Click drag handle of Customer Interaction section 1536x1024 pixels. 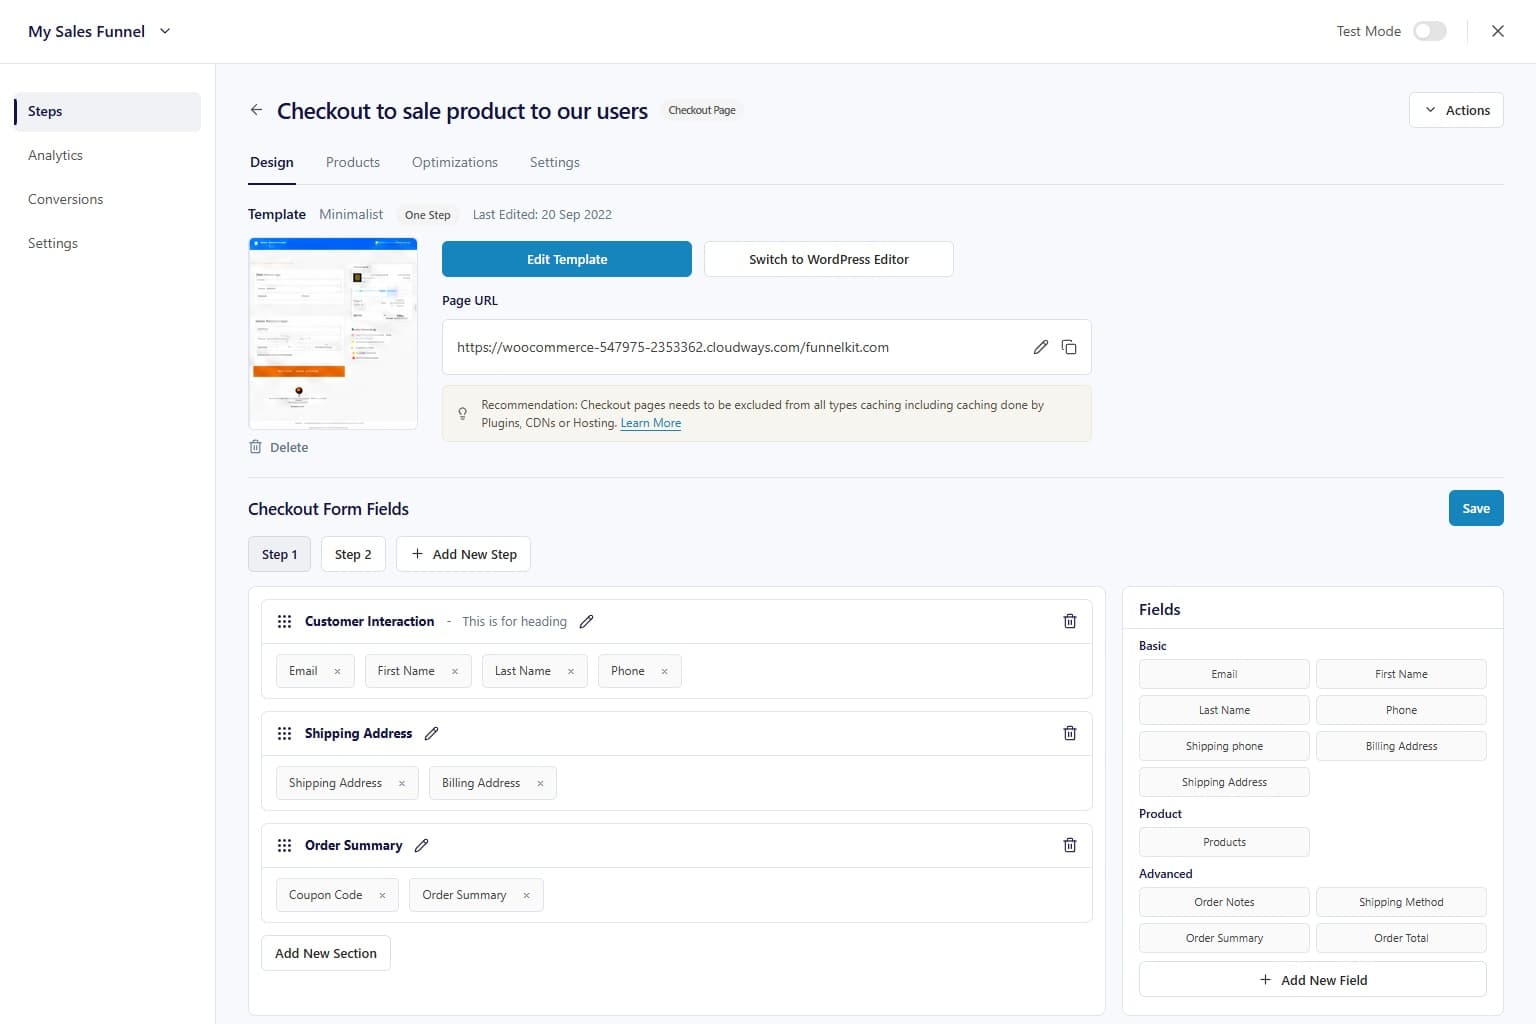[x=284, y=621]
